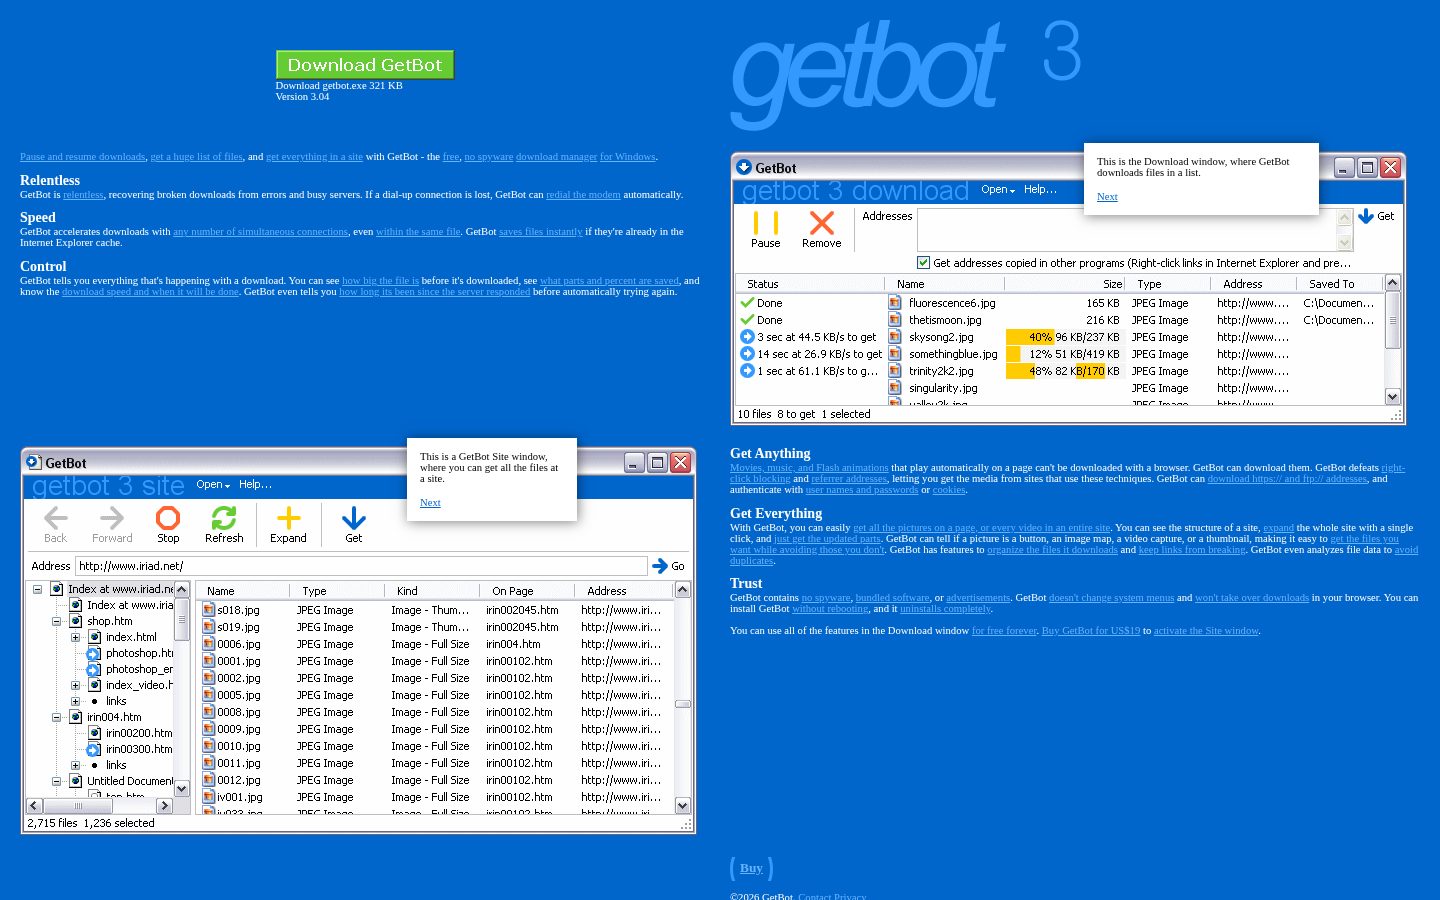Expand the links node under shop.htm
1440x900 pixels.
(75, 701)
